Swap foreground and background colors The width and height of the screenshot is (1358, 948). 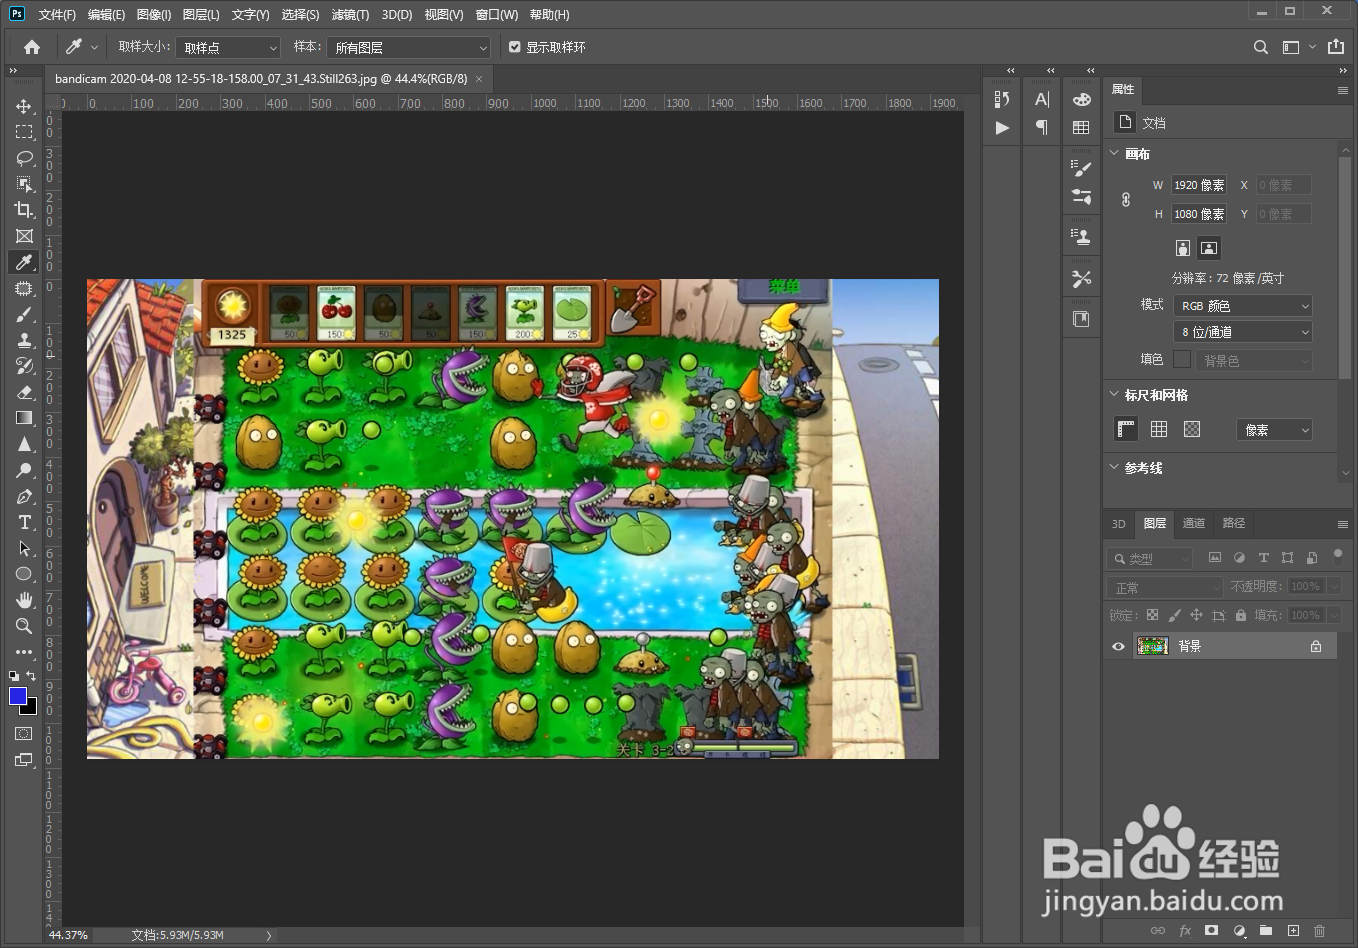[32, 676]
